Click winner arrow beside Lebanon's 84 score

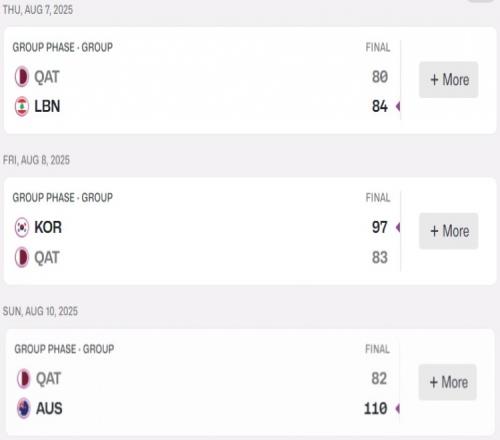point(398,106)
